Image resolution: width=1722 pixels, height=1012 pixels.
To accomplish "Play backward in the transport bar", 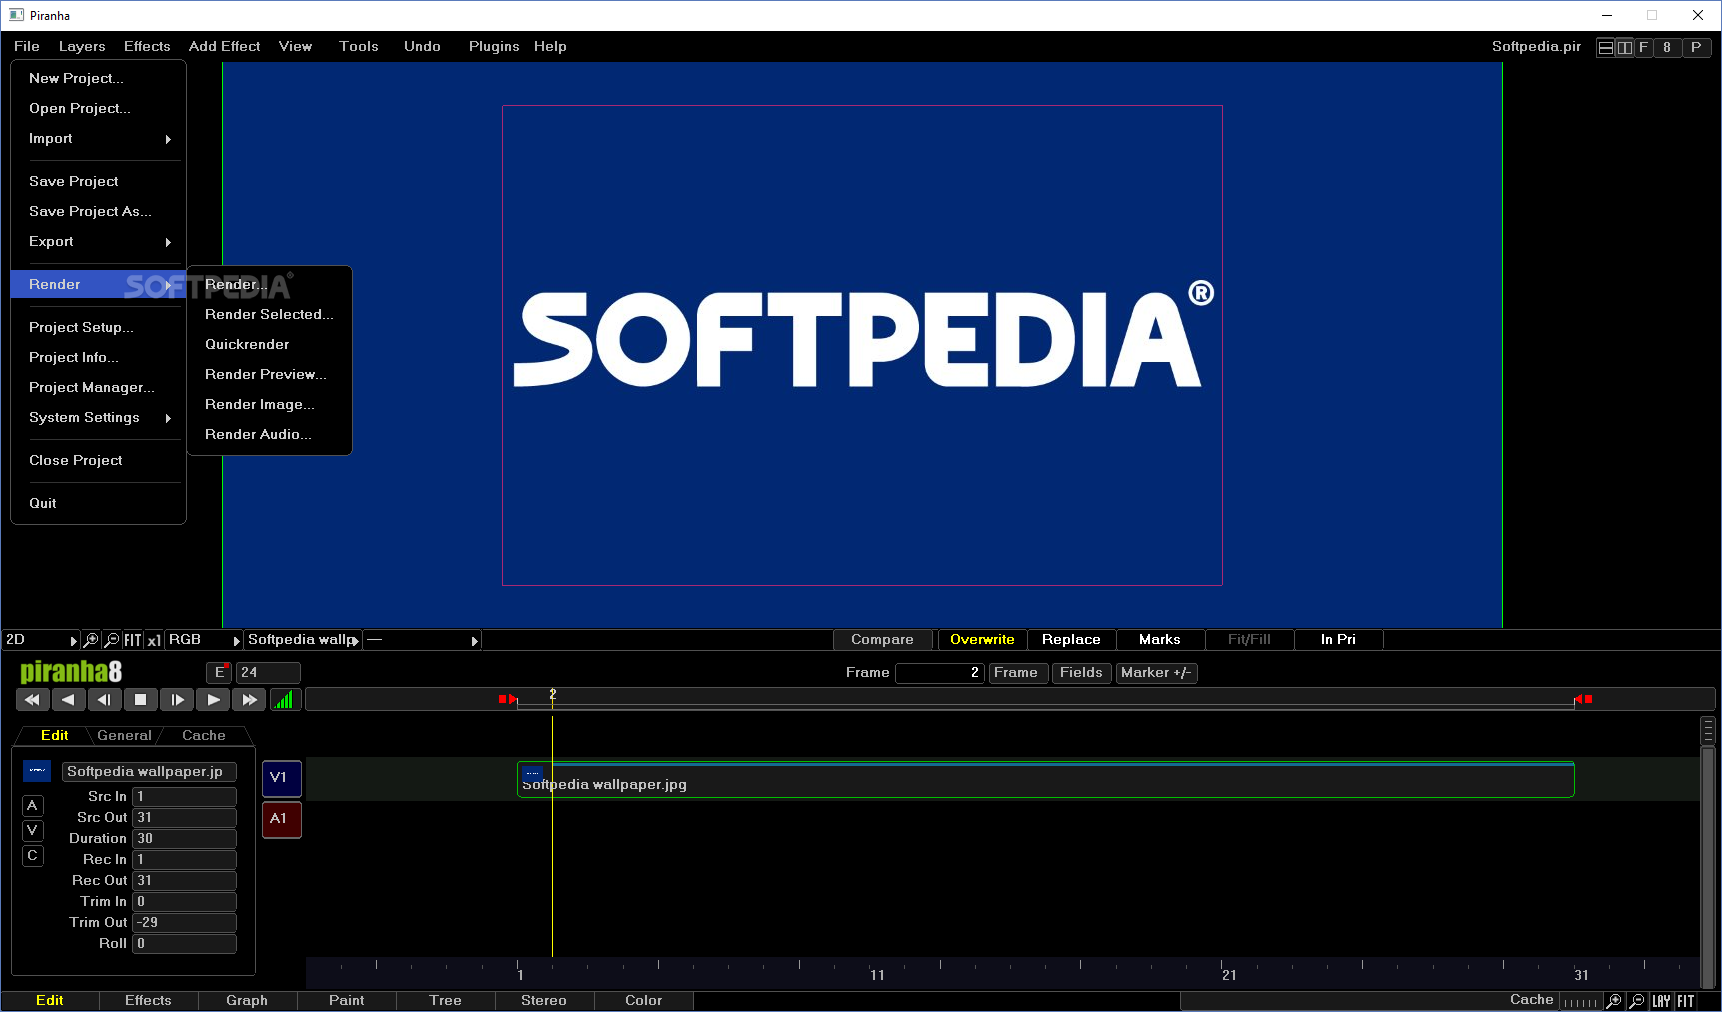I will point(68,700).
